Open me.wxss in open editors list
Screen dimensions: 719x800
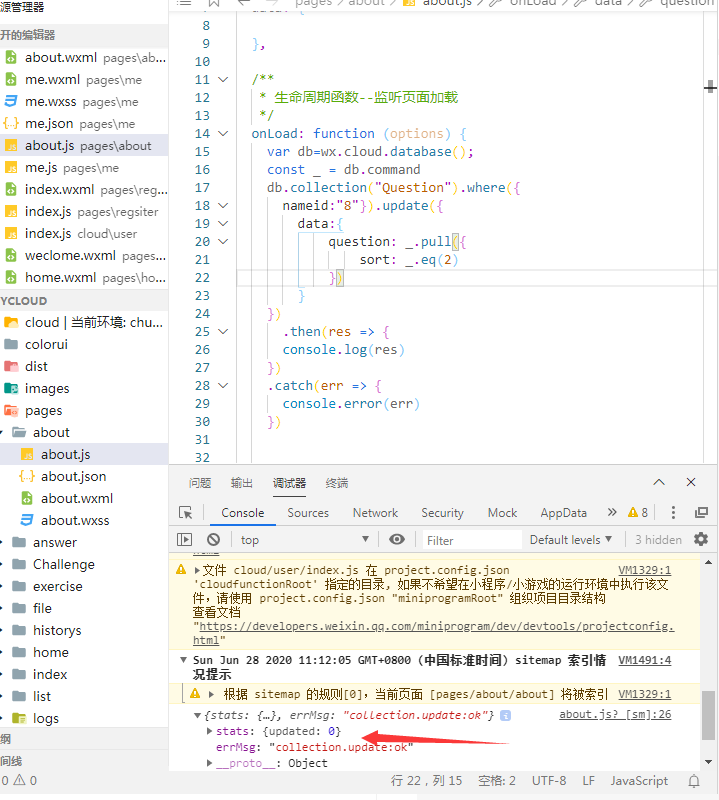pos(84,102)
